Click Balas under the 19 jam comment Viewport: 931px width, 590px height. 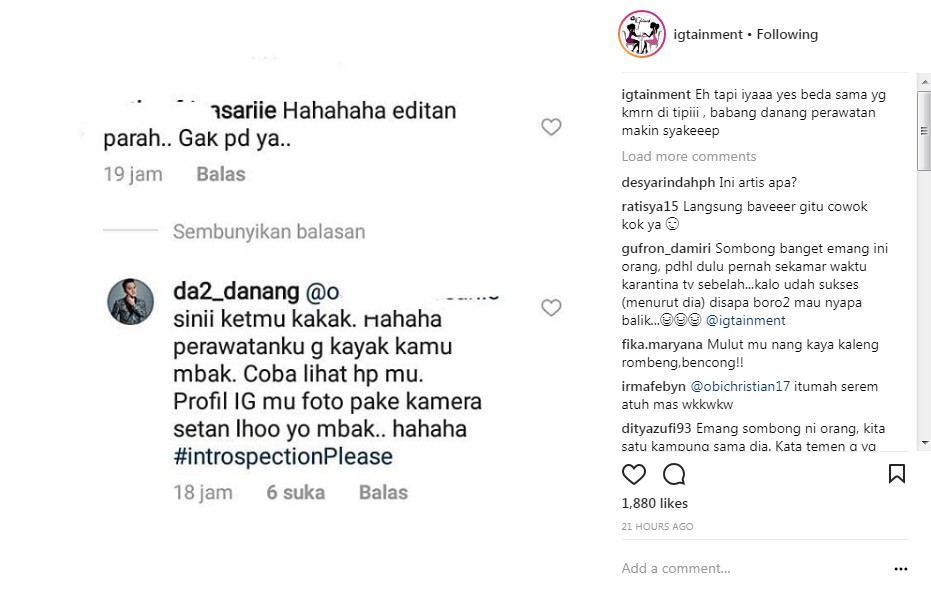pos(221,173)
